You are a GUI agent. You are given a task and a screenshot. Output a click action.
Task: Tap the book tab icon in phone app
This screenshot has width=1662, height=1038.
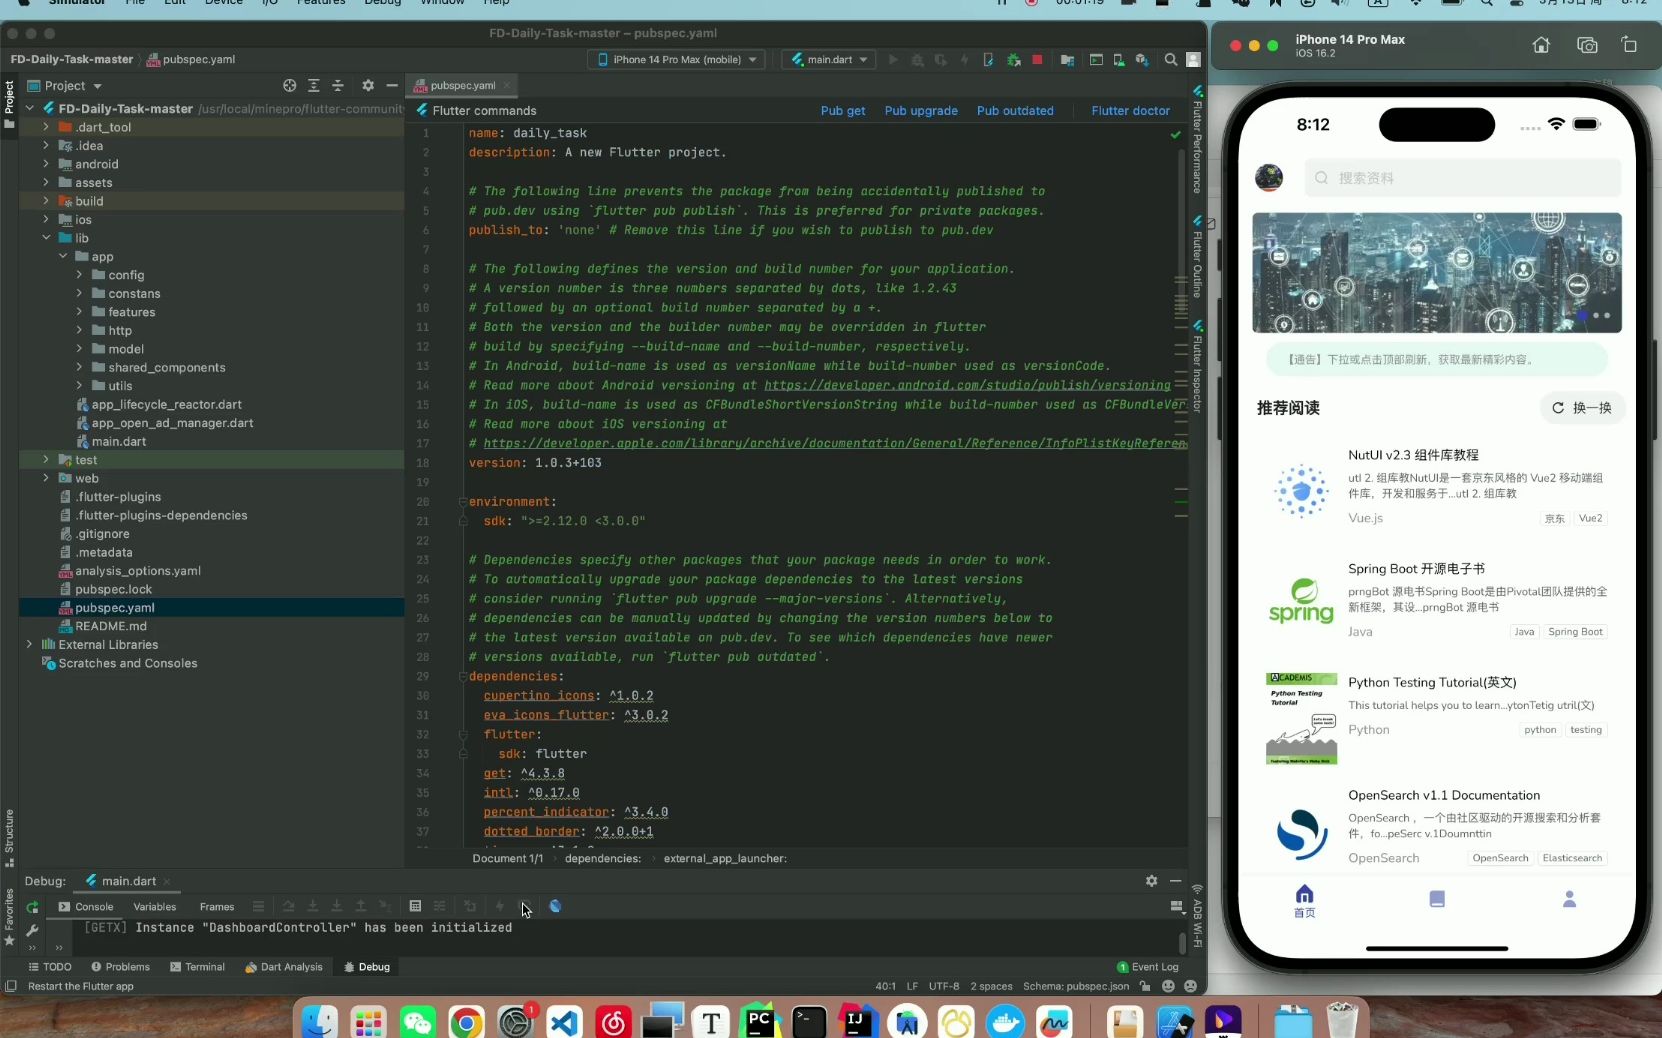[1437, 899]
